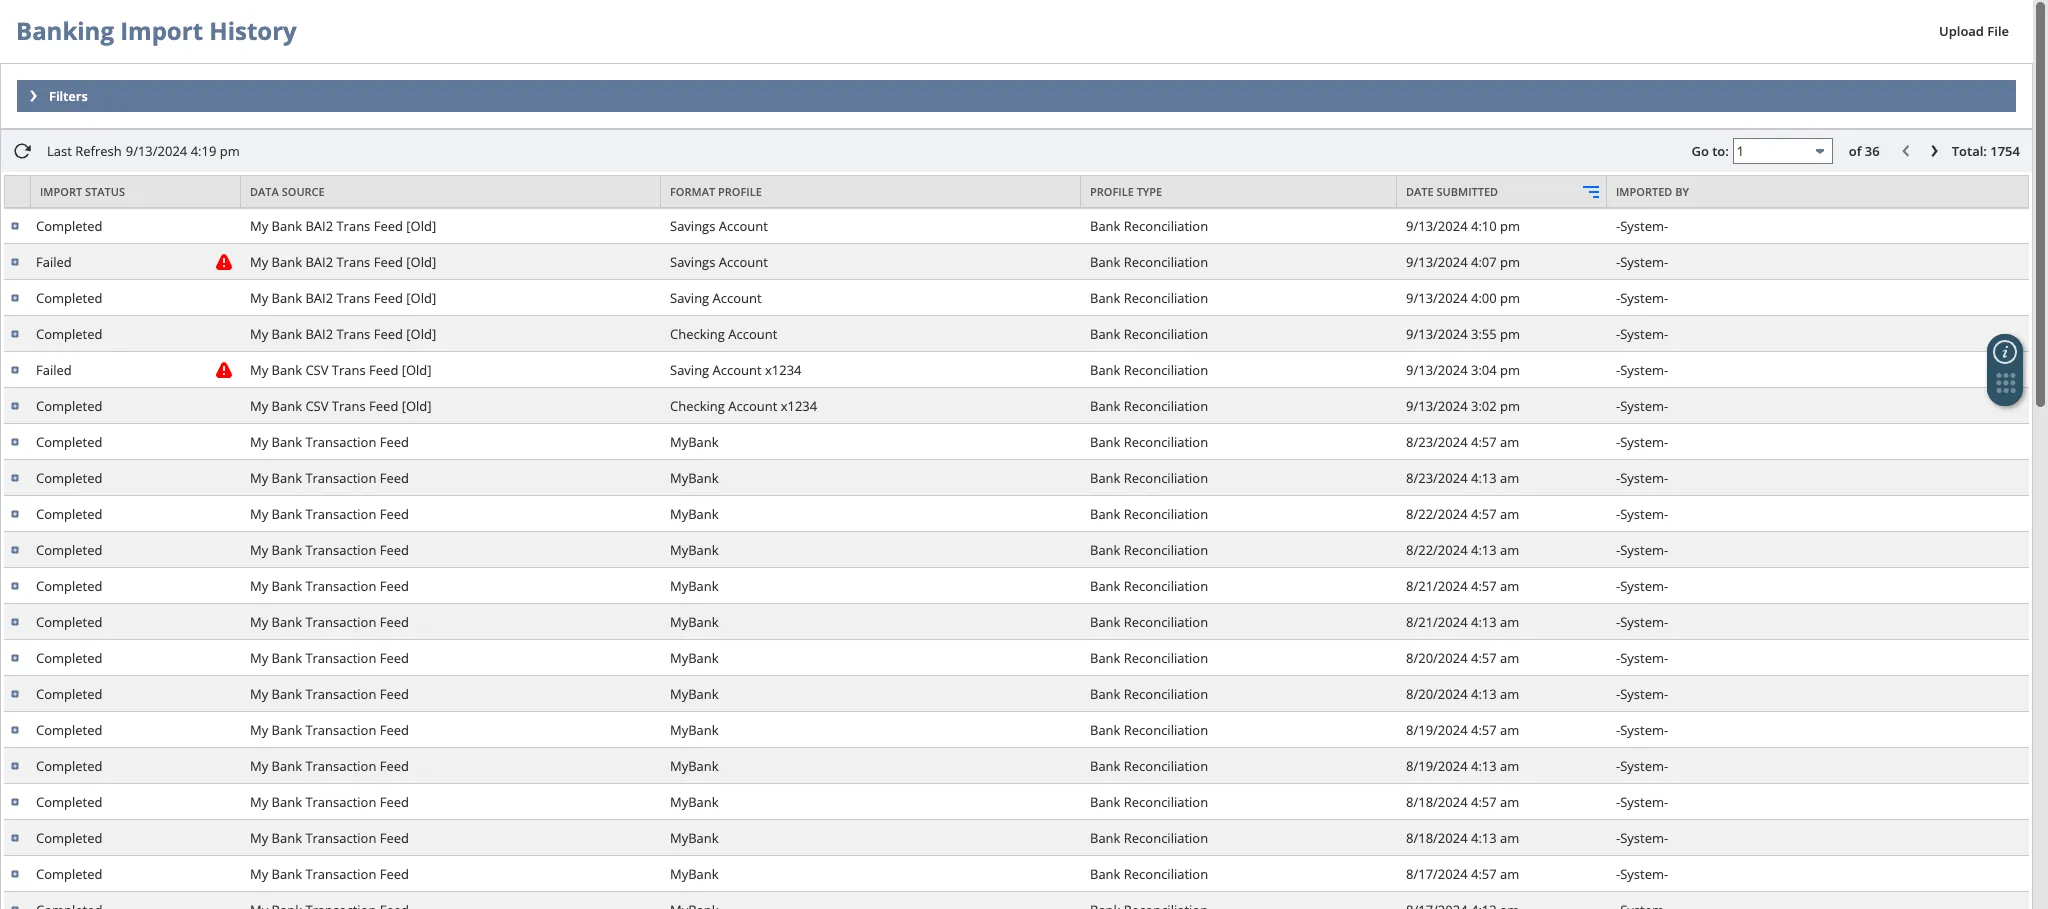Sort by Data Source column header
This screenshot has height=909, width=2048.
(x=287, y=192)
